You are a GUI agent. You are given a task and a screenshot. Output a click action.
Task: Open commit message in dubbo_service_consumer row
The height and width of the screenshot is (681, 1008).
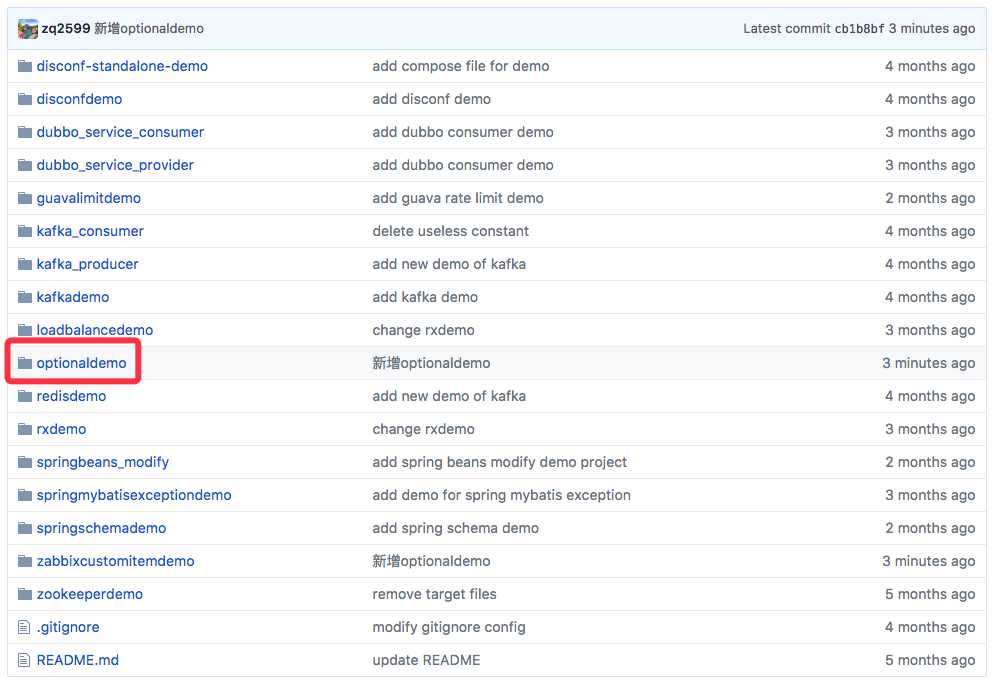(463, 132)
